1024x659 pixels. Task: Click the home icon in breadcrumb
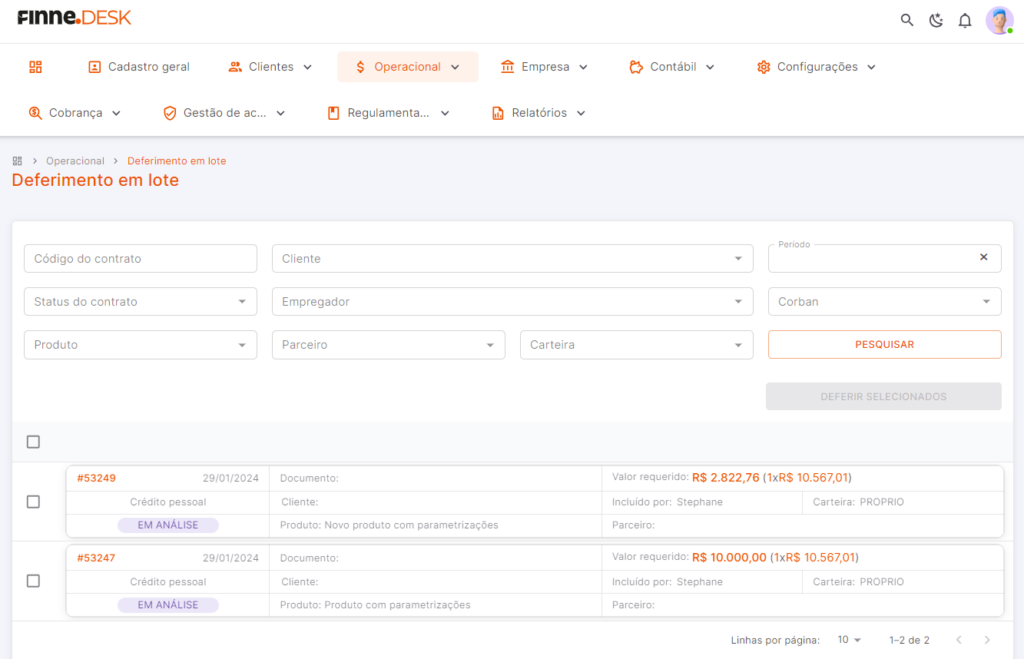(x=18, y=161)
